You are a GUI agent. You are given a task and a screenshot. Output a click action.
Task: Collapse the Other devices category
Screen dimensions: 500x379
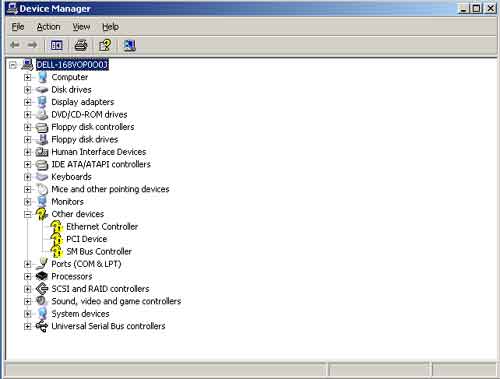tap(28, 214)
